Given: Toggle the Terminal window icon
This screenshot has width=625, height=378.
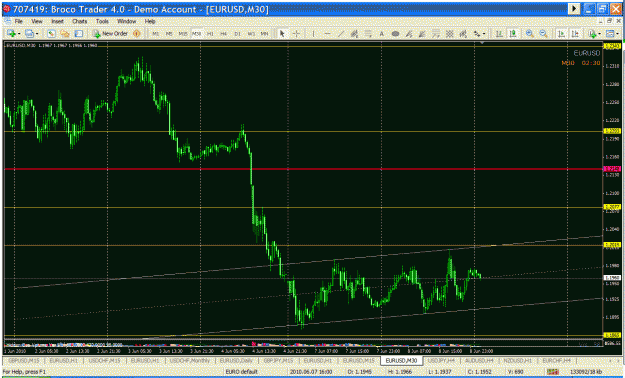Looking at the screenshot, I should point(79,34).
